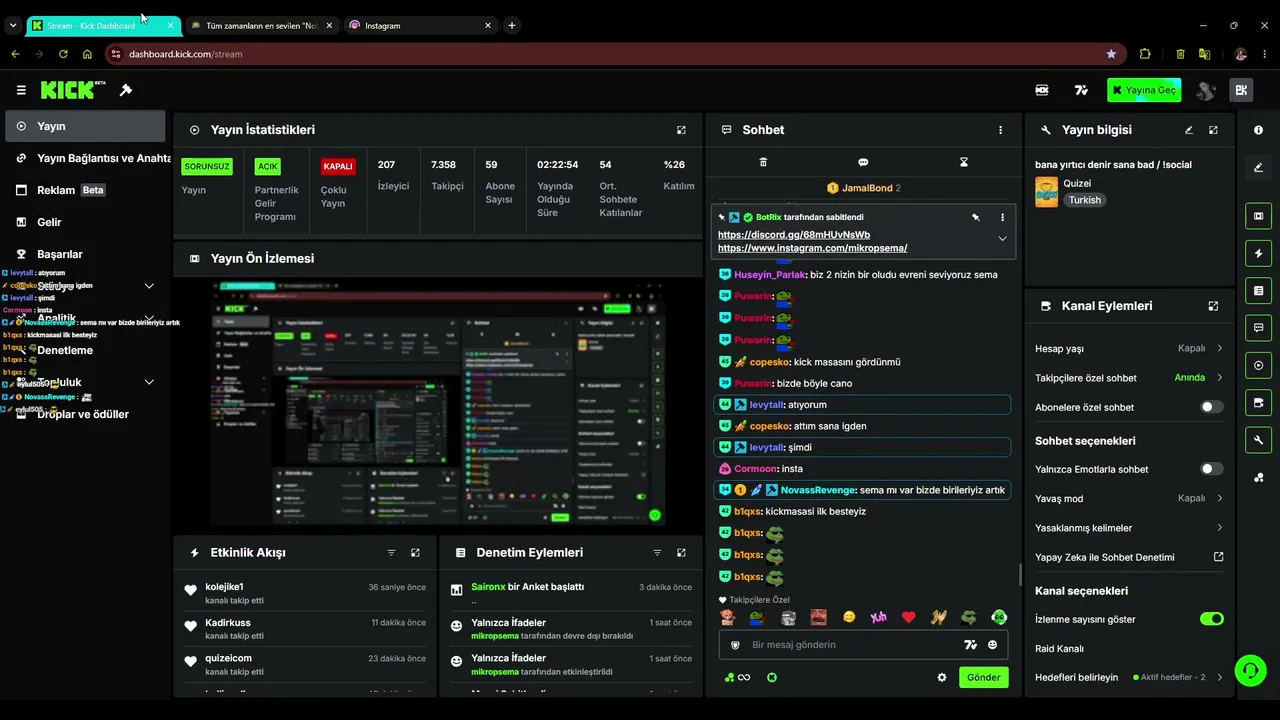Toggle chat widget in right sidebar

(x=1258, y=328)
